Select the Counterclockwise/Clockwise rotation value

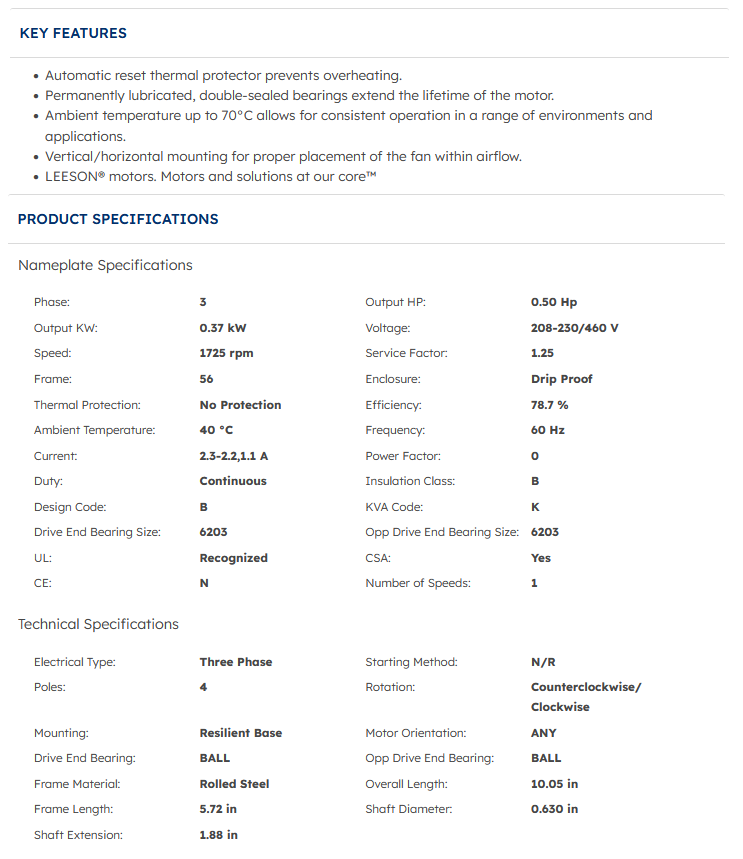pyautogui.click(x=586, y=697)
